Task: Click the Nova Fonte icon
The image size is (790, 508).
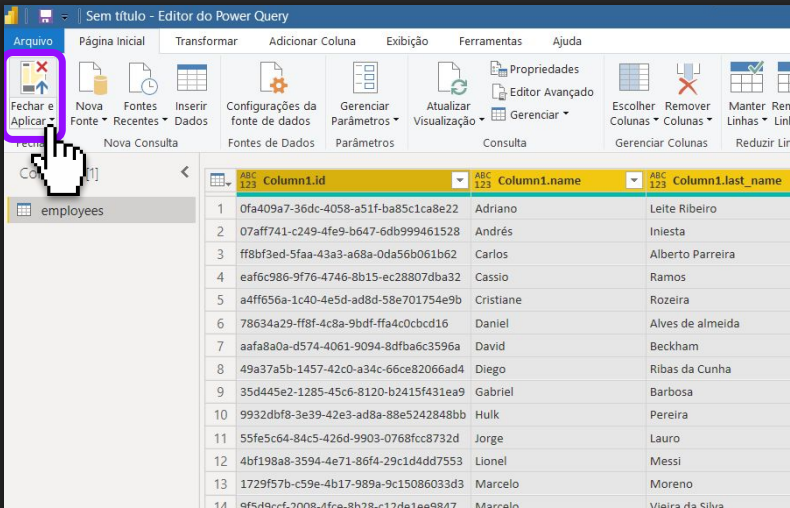Action: coord(93,78)
